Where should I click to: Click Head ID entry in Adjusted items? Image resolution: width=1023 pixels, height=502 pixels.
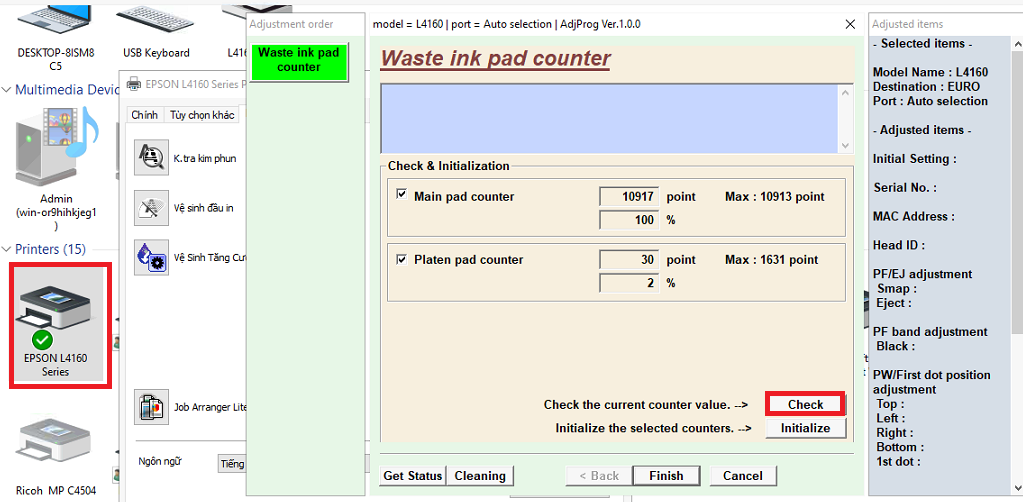pyautogui.click(x=898, y=245)
